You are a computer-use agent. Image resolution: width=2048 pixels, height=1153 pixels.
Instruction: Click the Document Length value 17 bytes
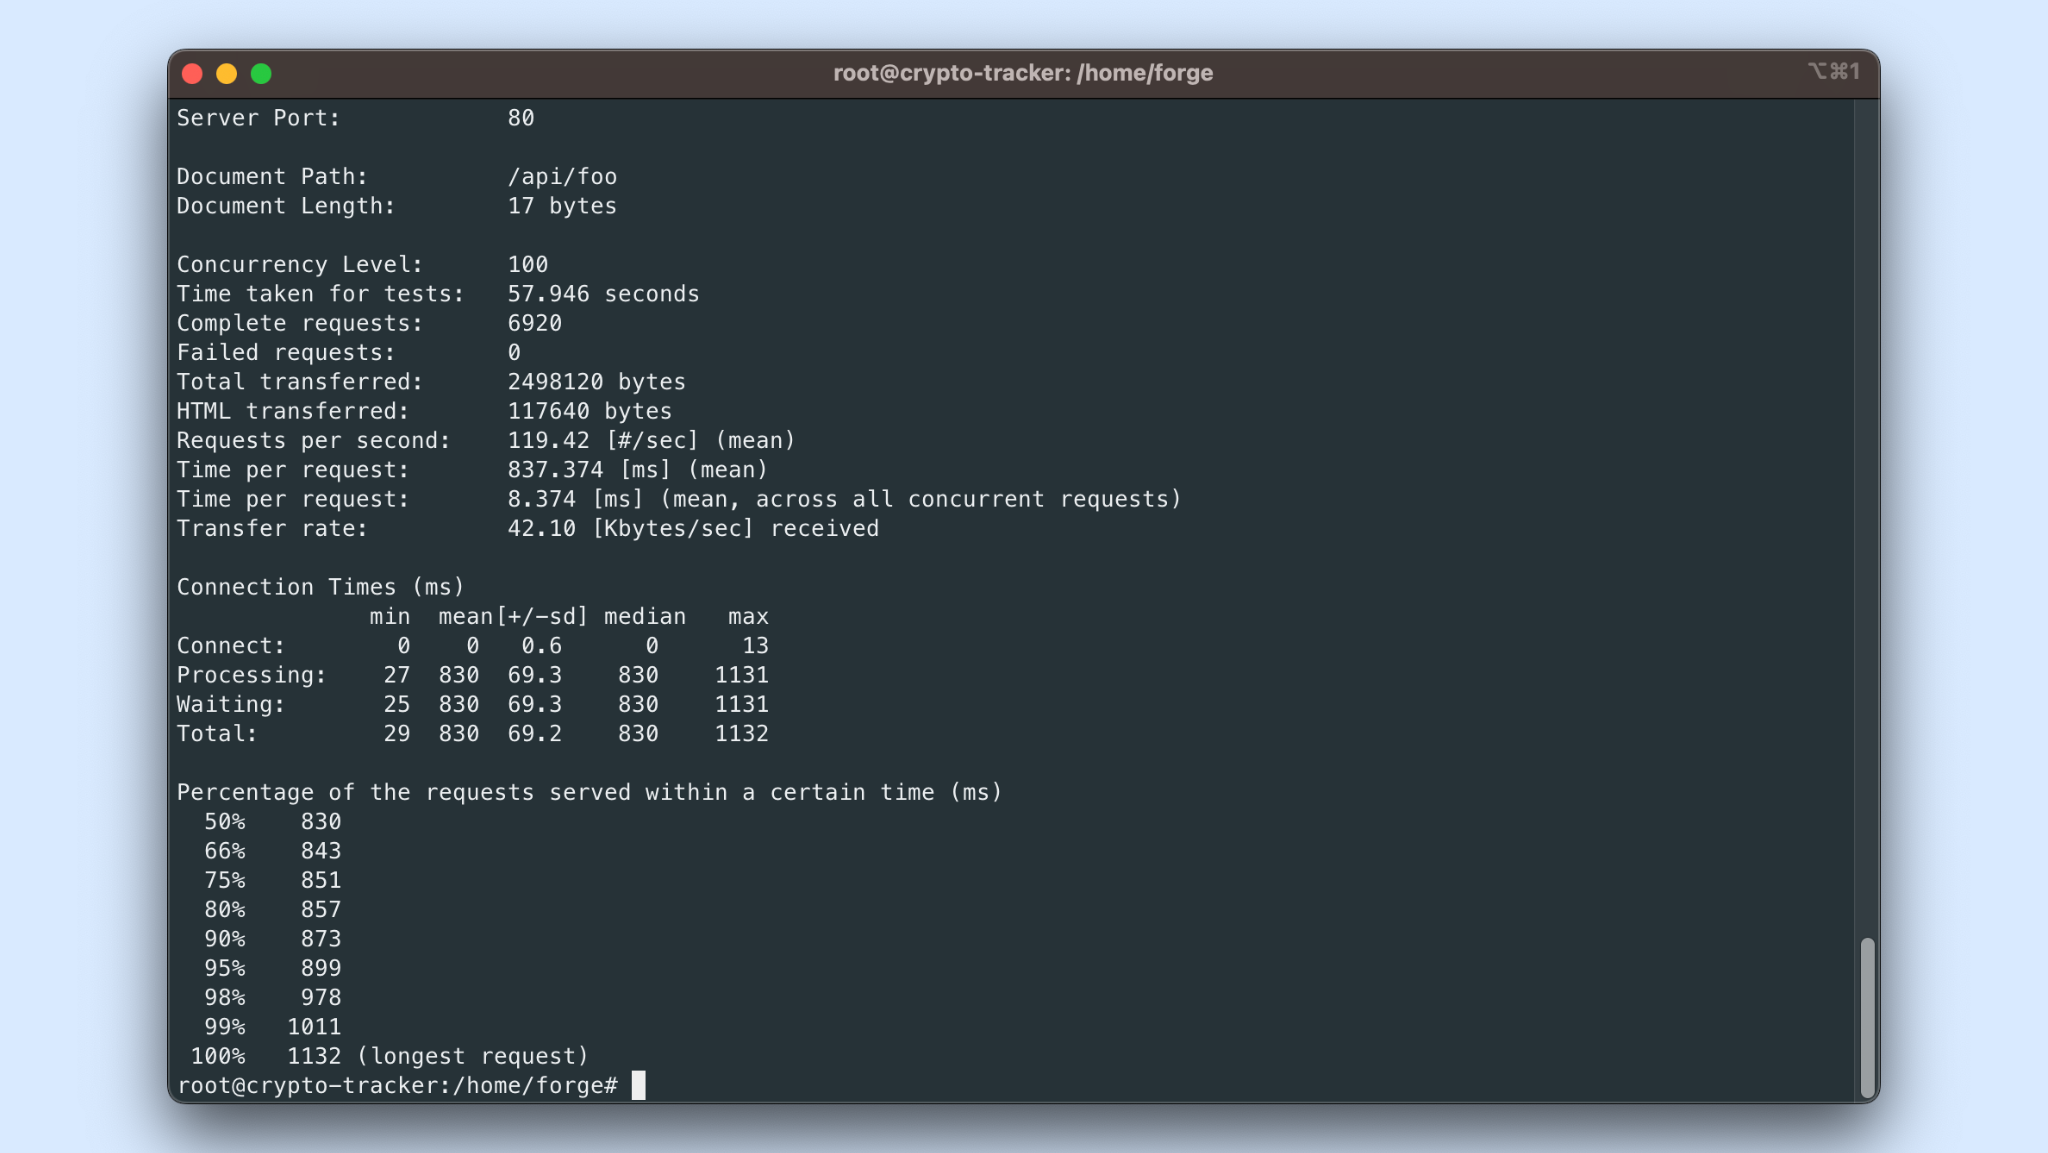(562, 206)
